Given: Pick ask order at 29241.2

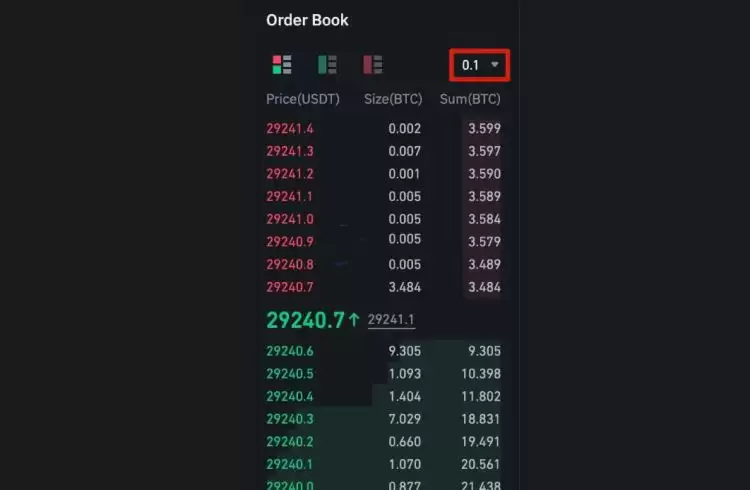Looking at the screenshot, I should pyautogui.click(x=290, y=174).
